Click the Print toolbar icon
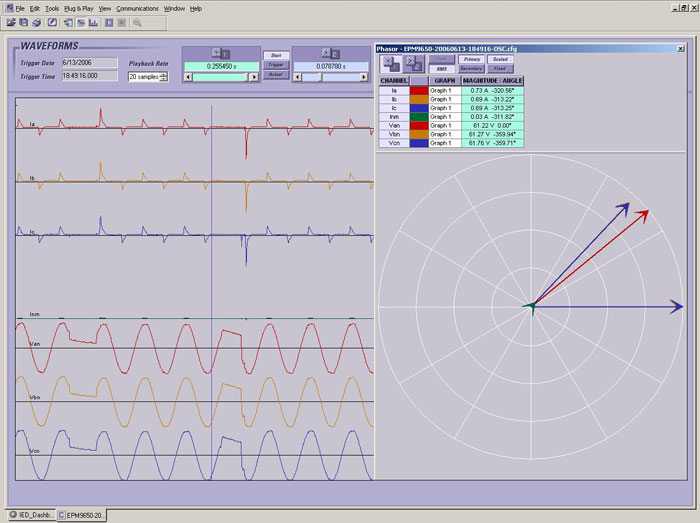Image resolution: width=700 pixels, height=523 pixels. coord(37,22)
